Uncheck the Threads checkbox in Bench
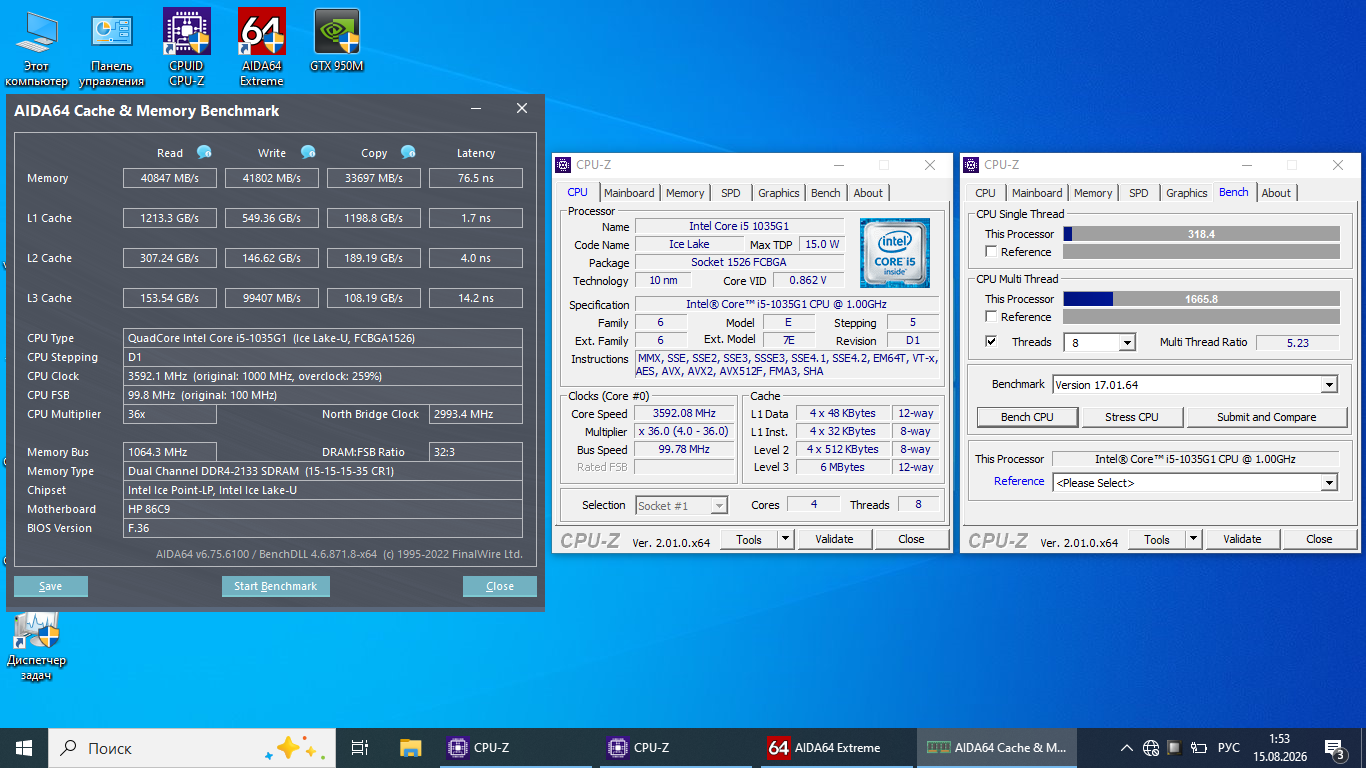Viewport: 1366px width, 768px height. pyautogui.click(x=991, y=342)
